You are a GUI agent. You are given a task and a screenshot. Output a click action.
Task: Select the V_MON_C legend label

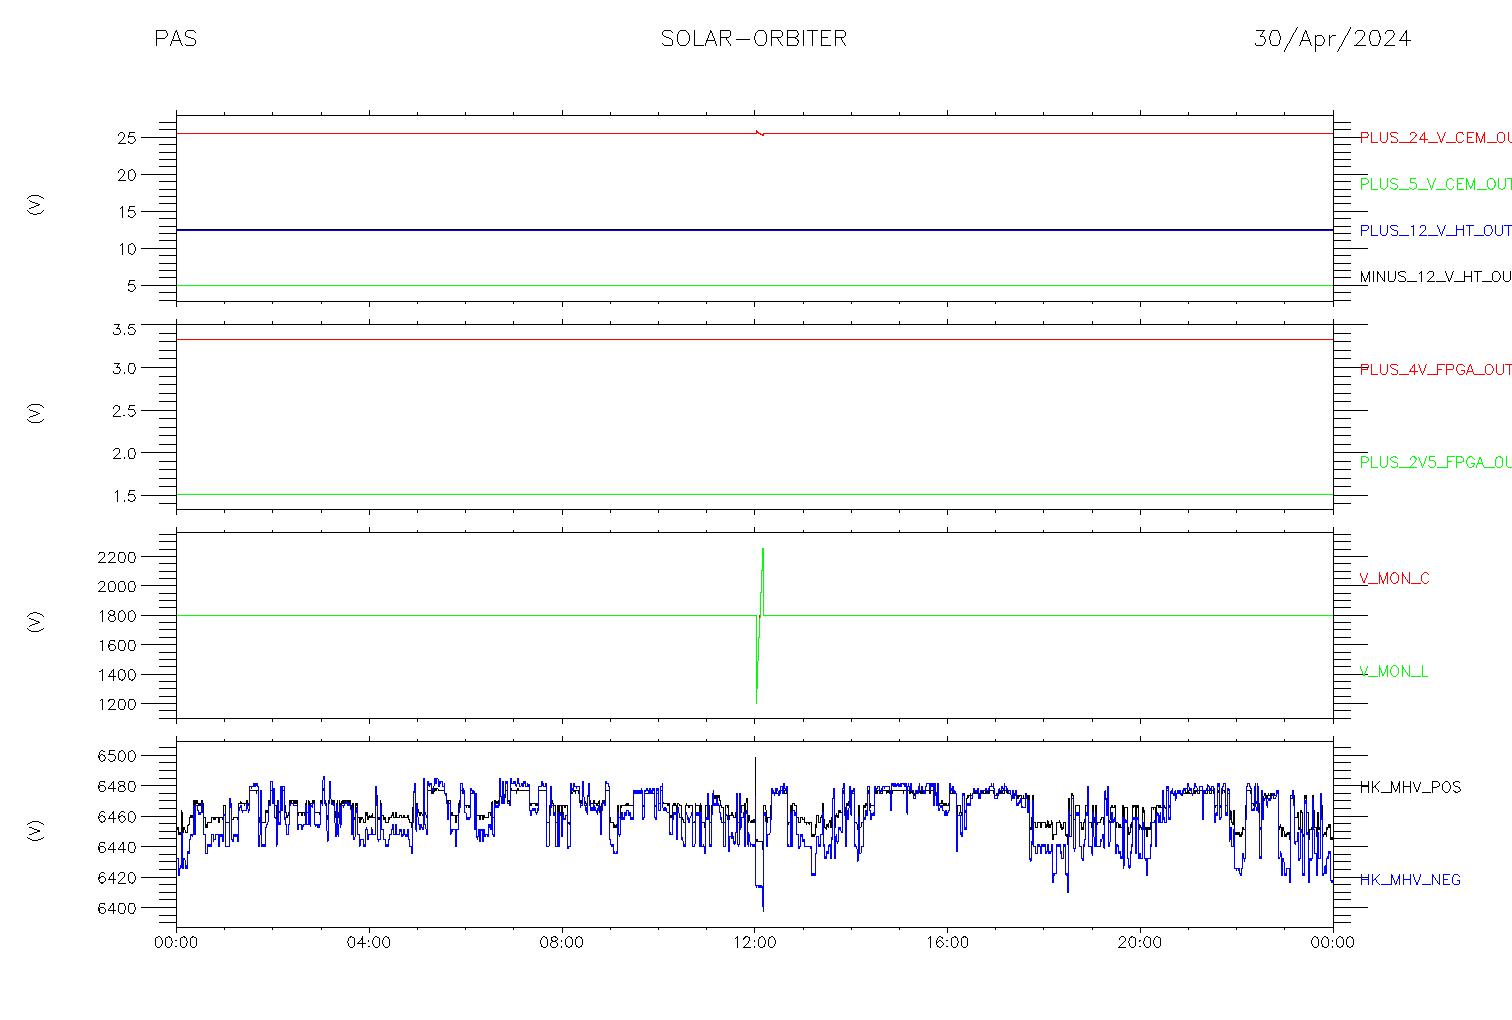point(1394,578)
